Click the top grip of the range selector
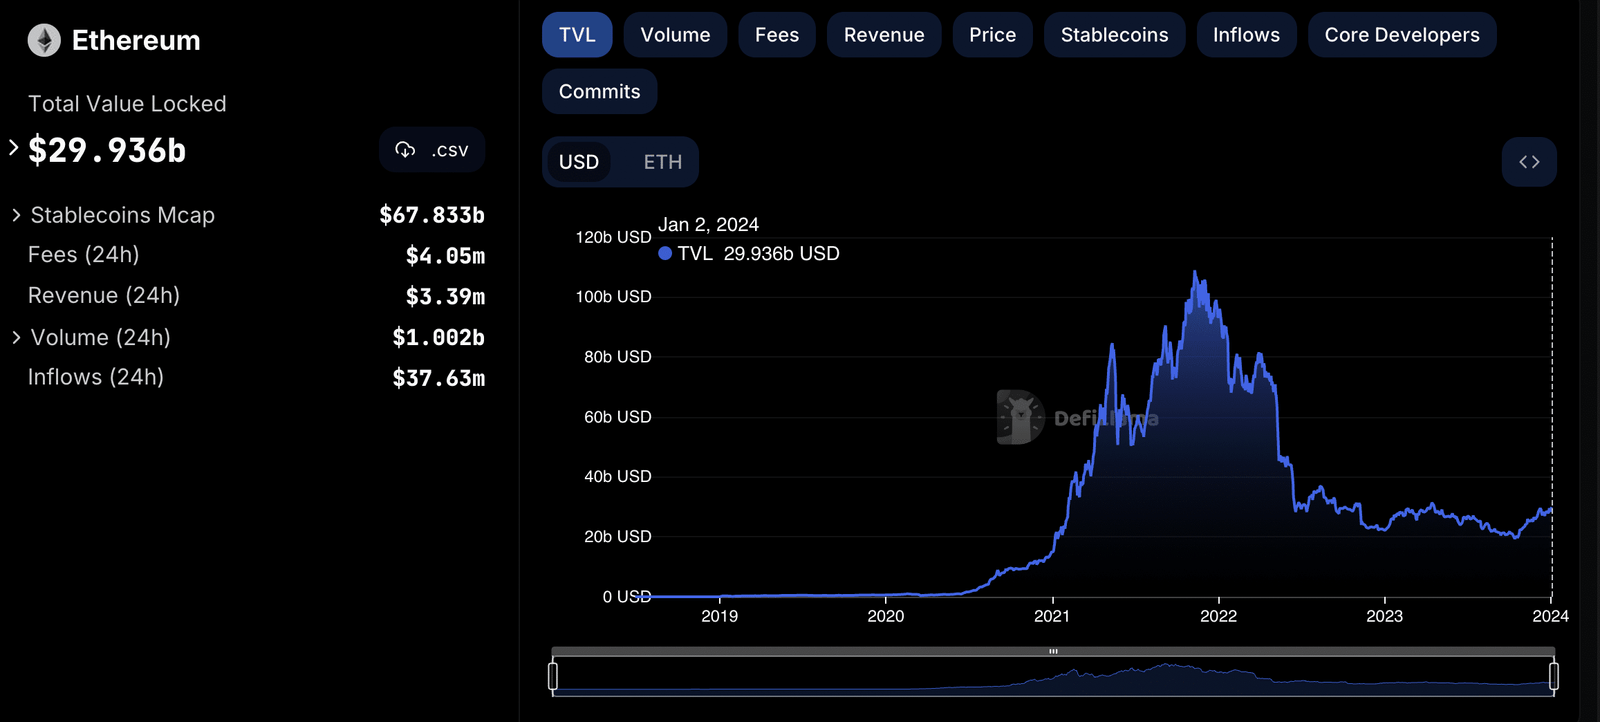The width and height of the screenshot is (1600, 722). (x=1053, y=651)
